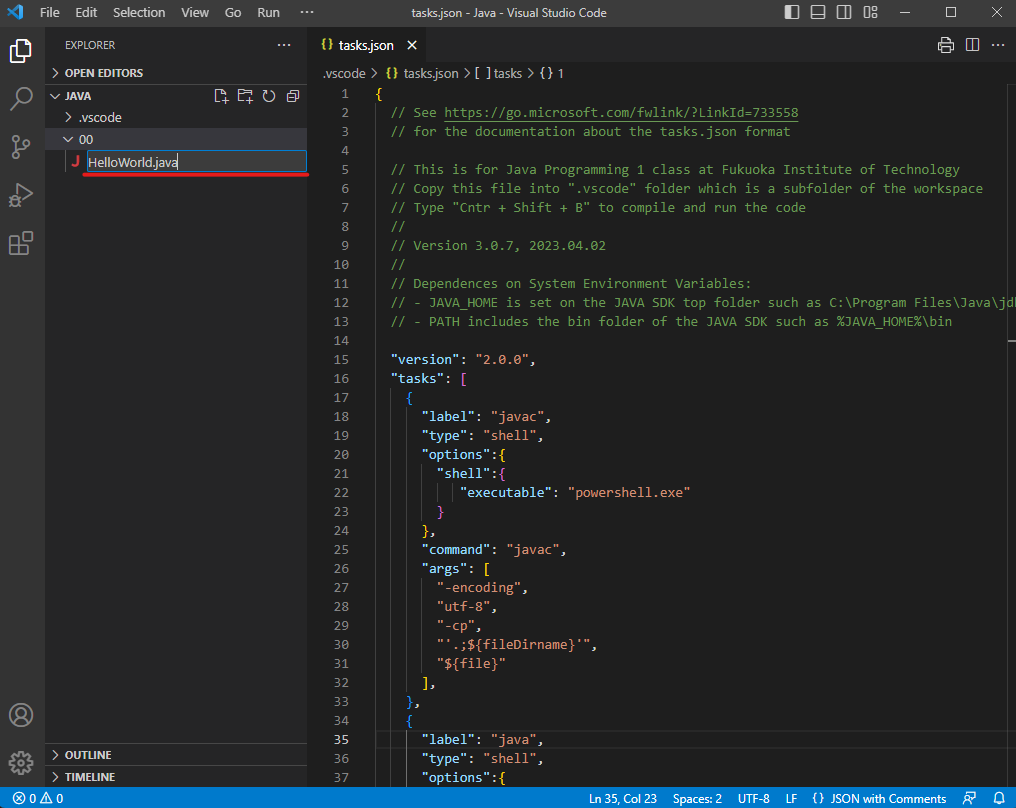Toggle the primary side bar layout button
1016x808 pixels.
click(792, 13)
